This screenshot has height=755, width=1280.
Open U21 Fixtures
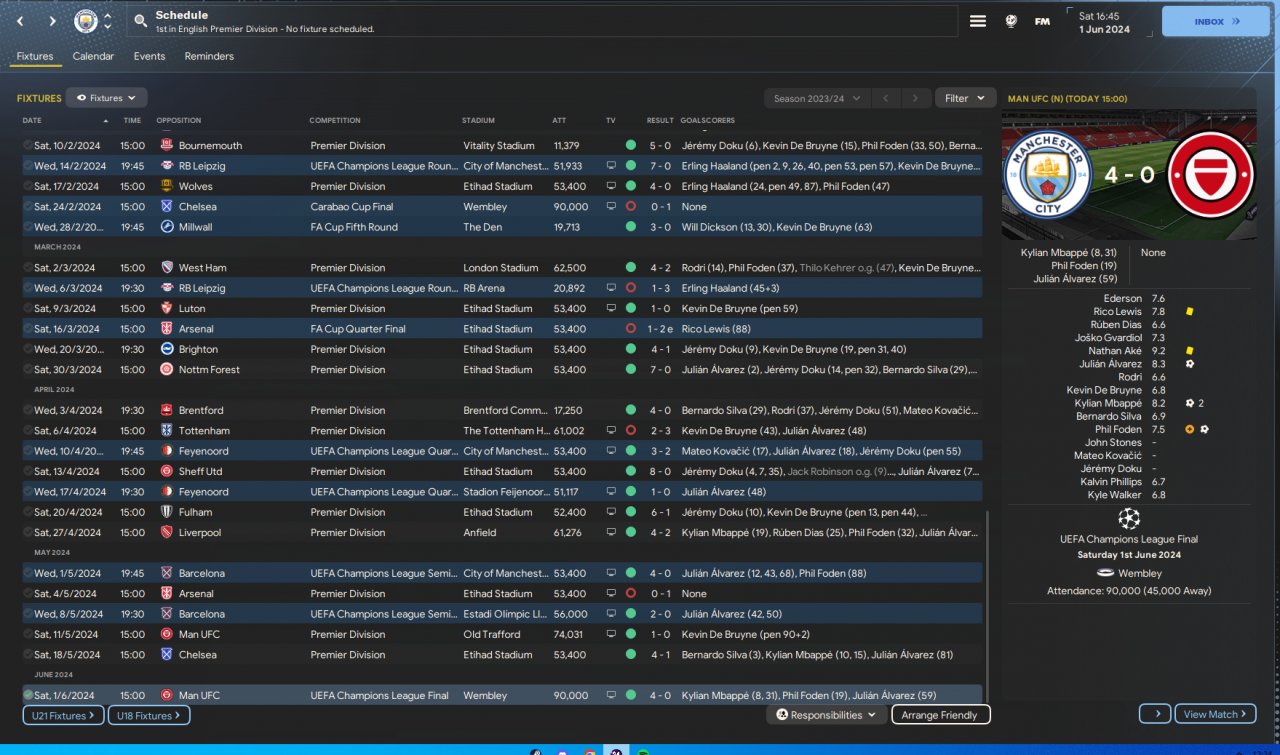click(x=62, y=715)
